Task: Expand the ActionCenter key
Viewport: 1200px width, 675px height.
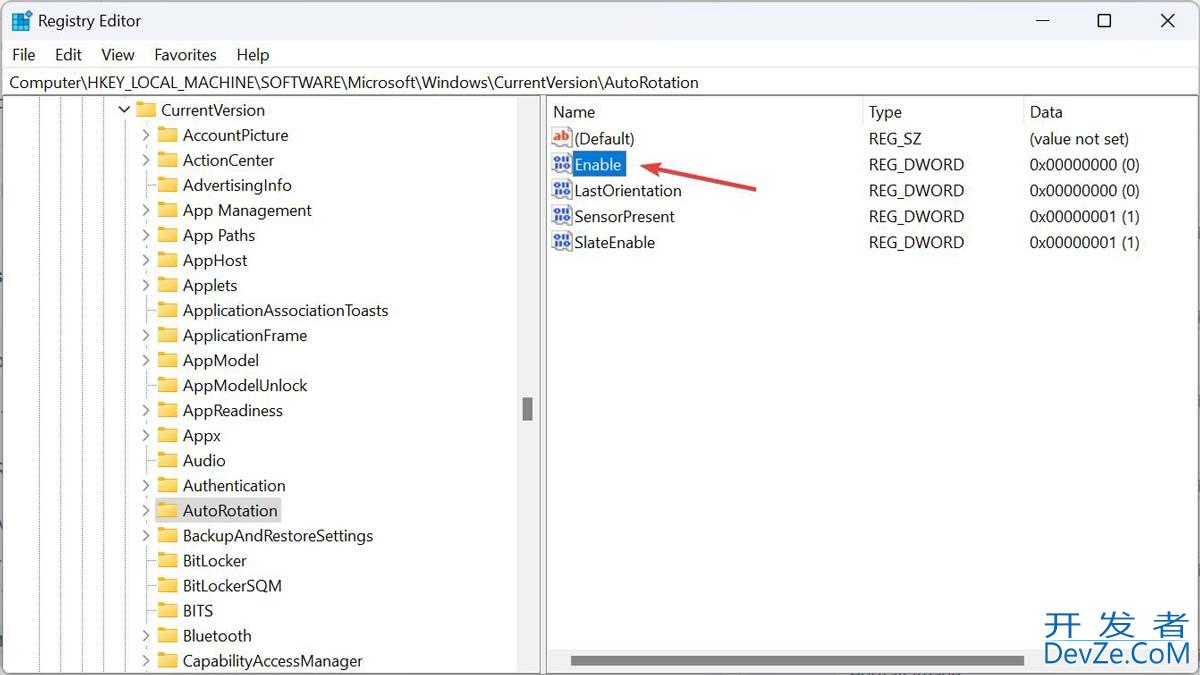Action: (x=145, y=160)
